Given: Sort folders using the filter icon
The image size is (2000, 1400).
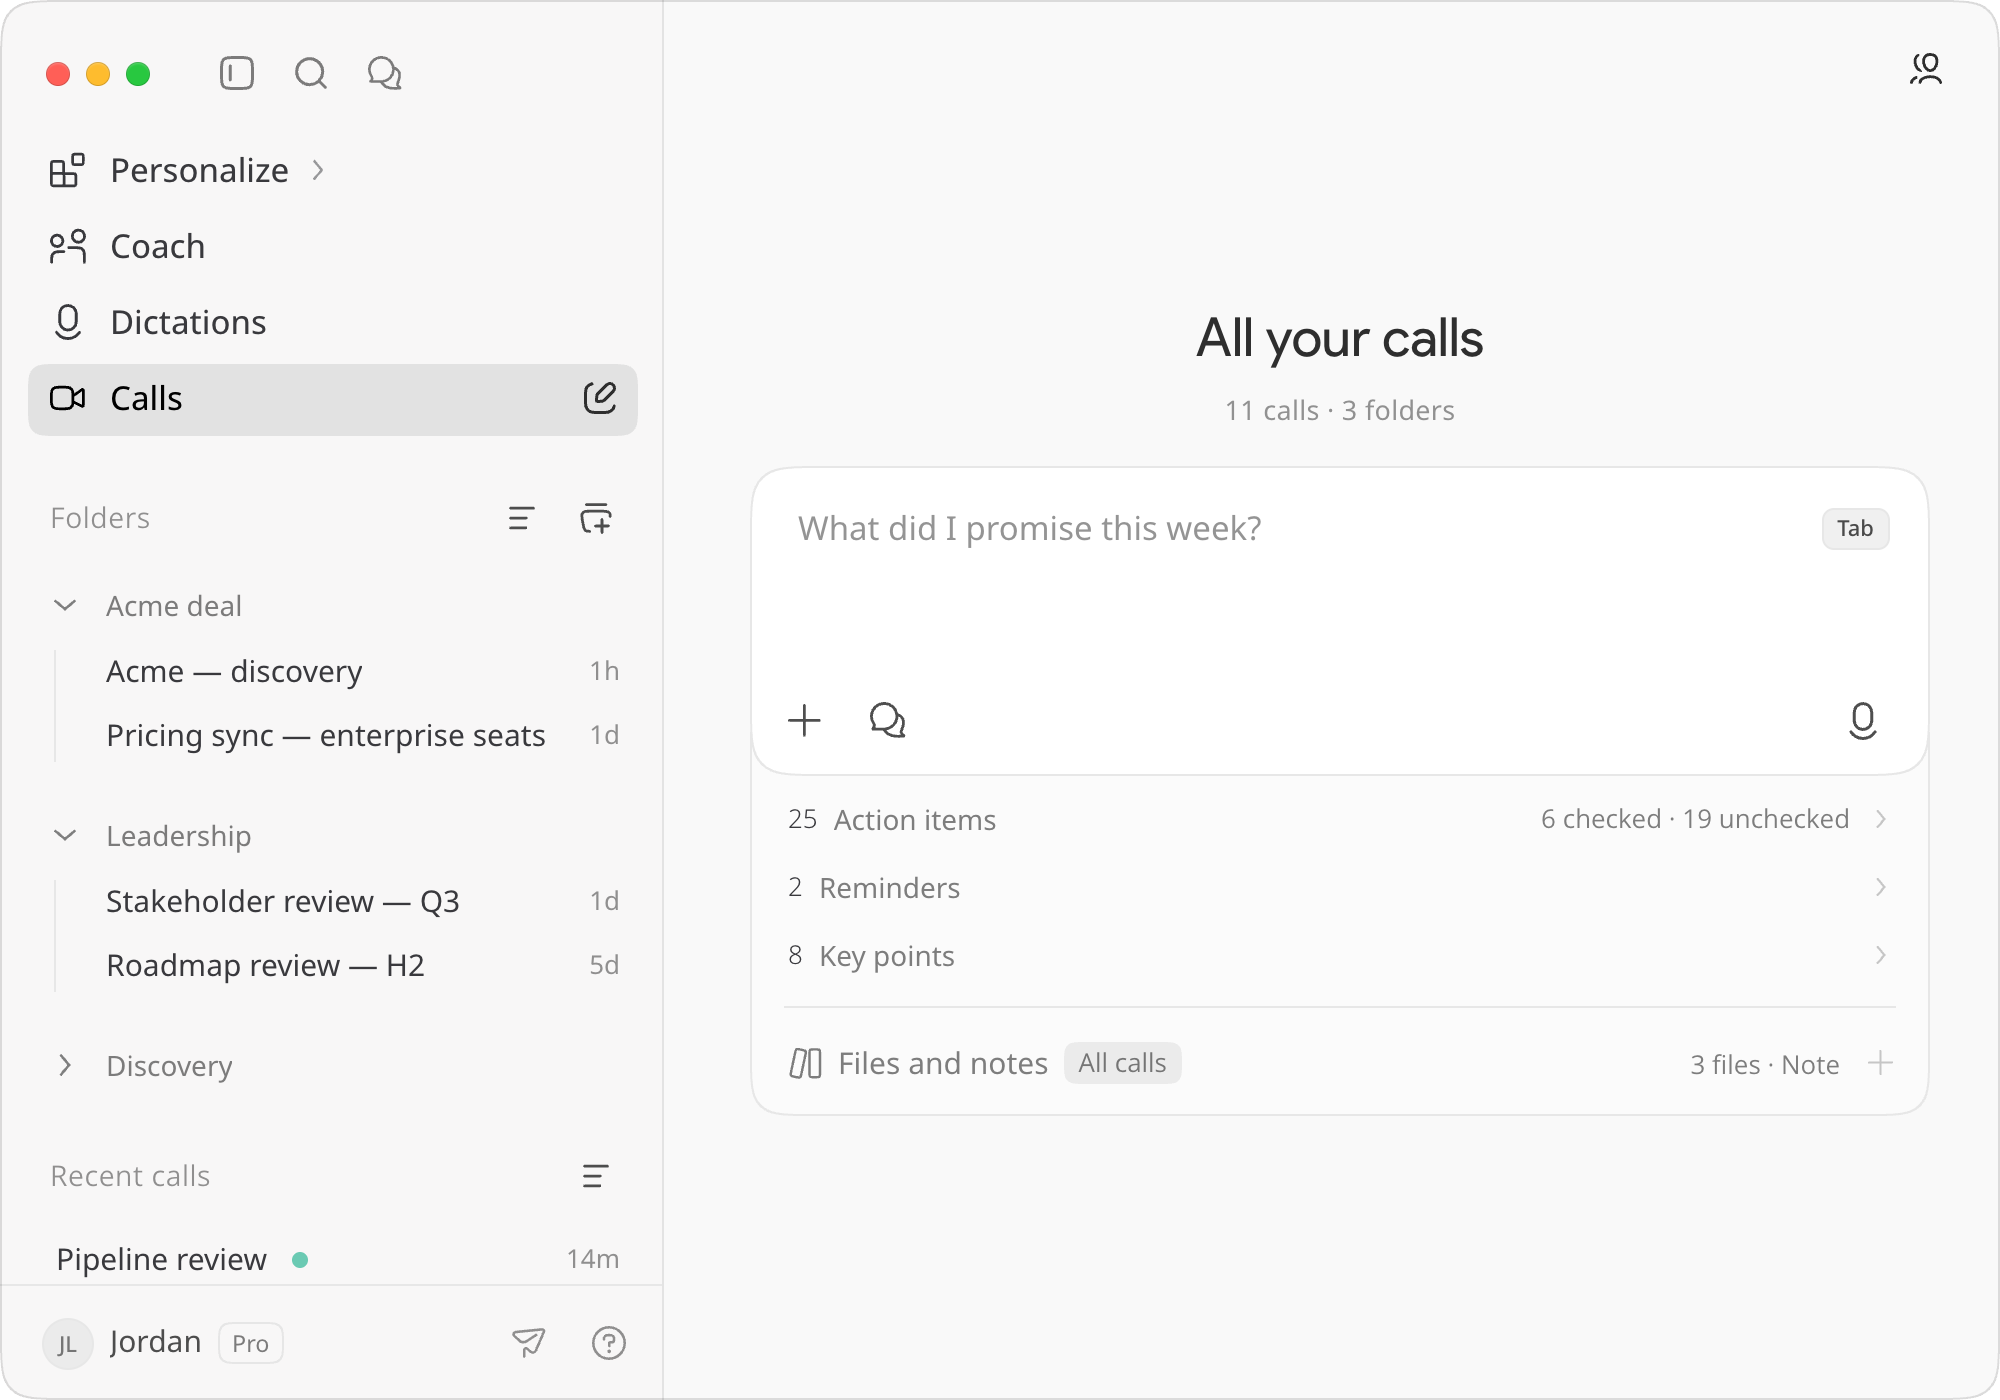Looking at the screenshot, I should 521,518.
